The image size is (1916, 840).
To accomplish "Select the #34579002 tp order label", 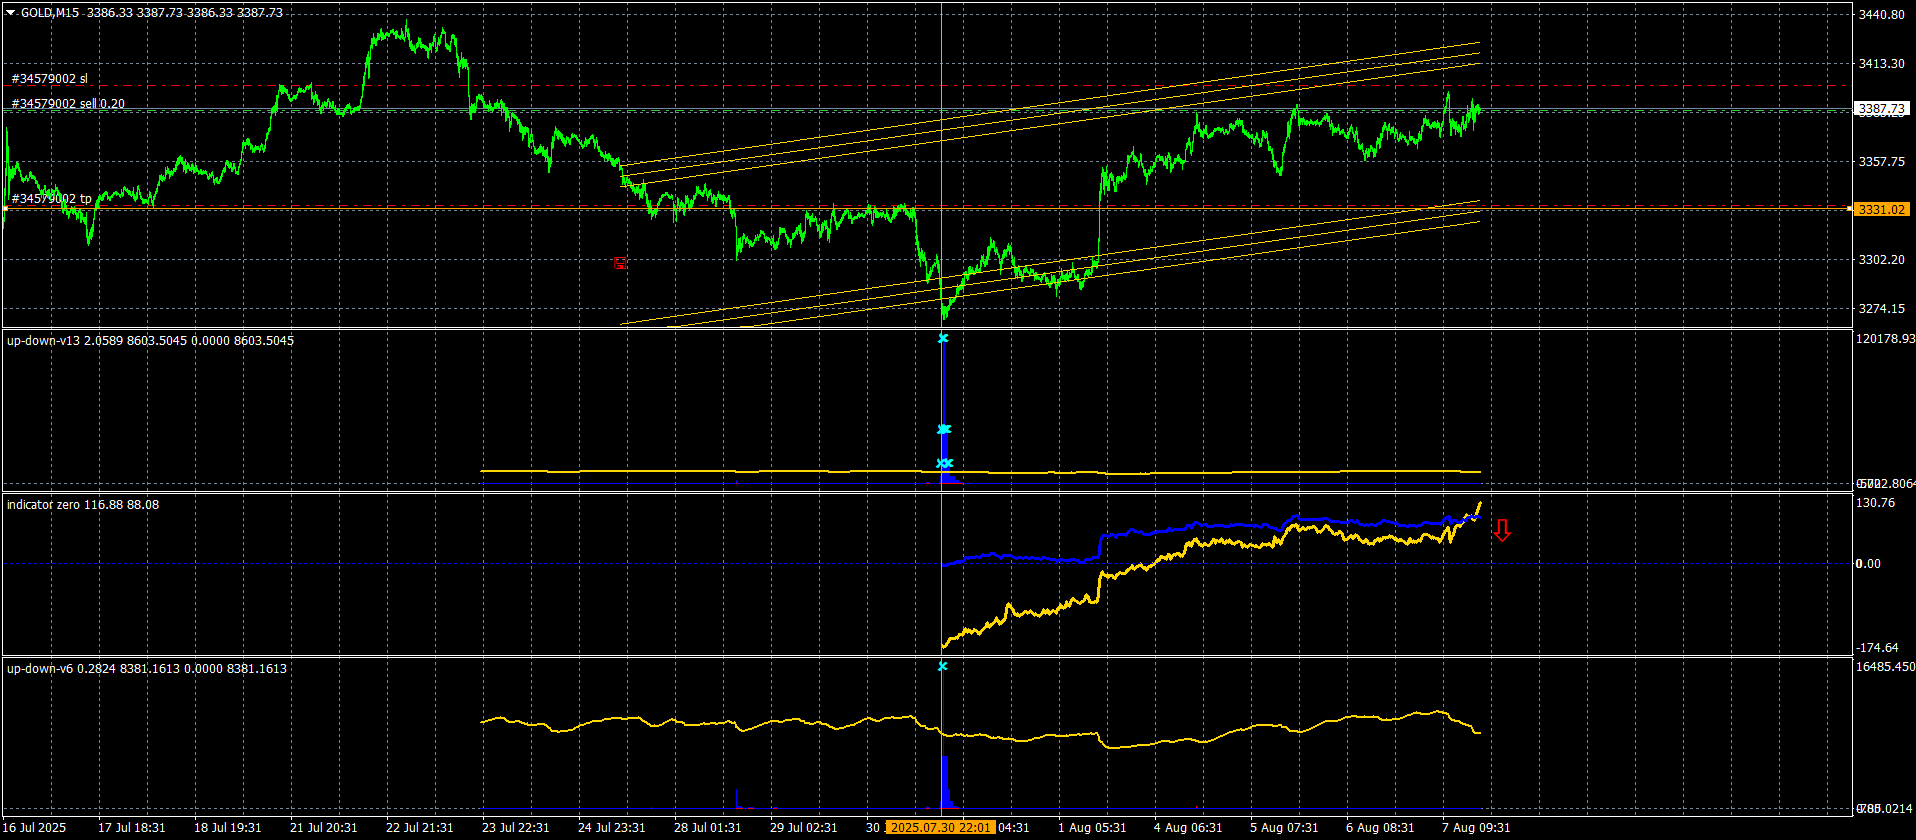I will click(51, 199).
